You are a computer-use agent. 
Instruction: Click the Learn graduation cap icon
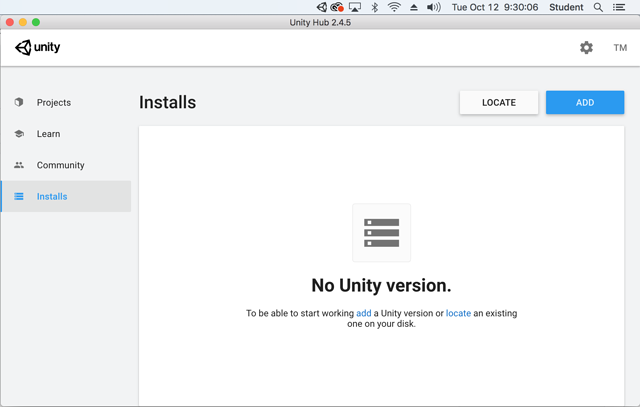[x=19, y=133]
